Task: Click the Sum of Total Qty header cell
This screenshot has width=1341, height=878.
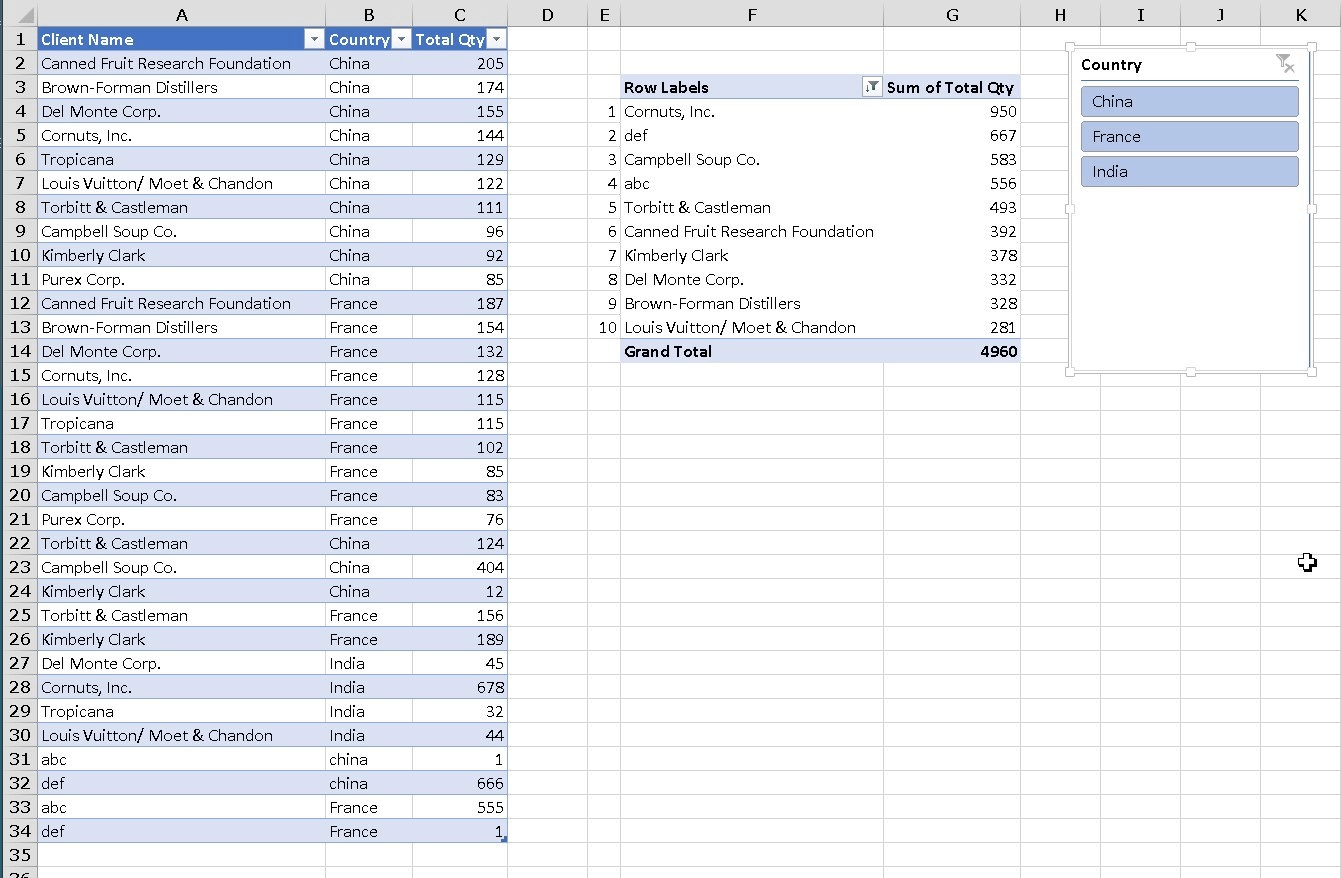Action: click(x=949, y=87)
